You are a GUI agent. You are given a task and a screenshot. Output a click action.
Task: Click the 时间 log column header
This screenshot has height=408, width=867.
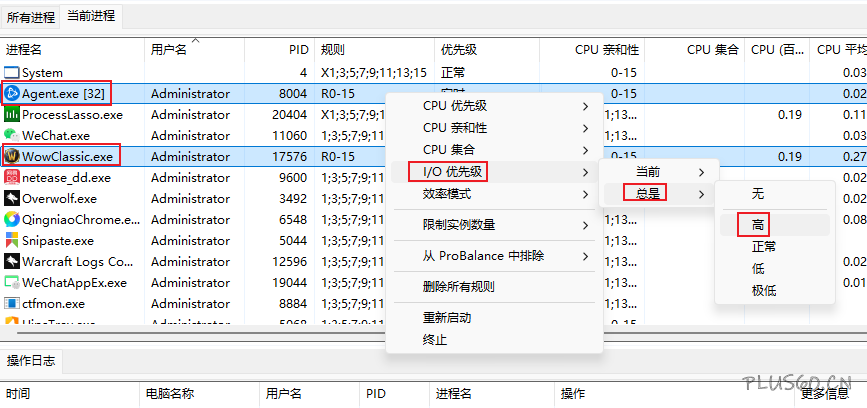(x=70, y=394)
